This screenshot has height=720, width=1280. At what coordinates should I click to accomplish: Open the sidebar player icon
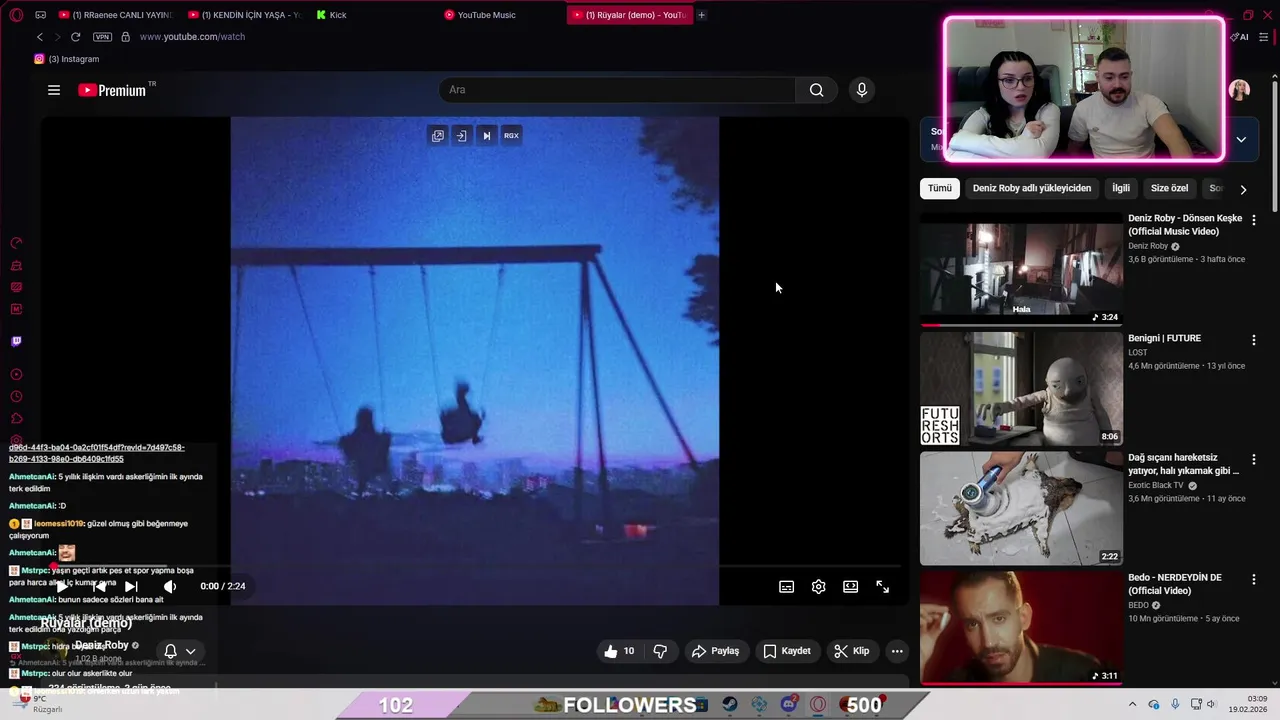coord(16,374)
